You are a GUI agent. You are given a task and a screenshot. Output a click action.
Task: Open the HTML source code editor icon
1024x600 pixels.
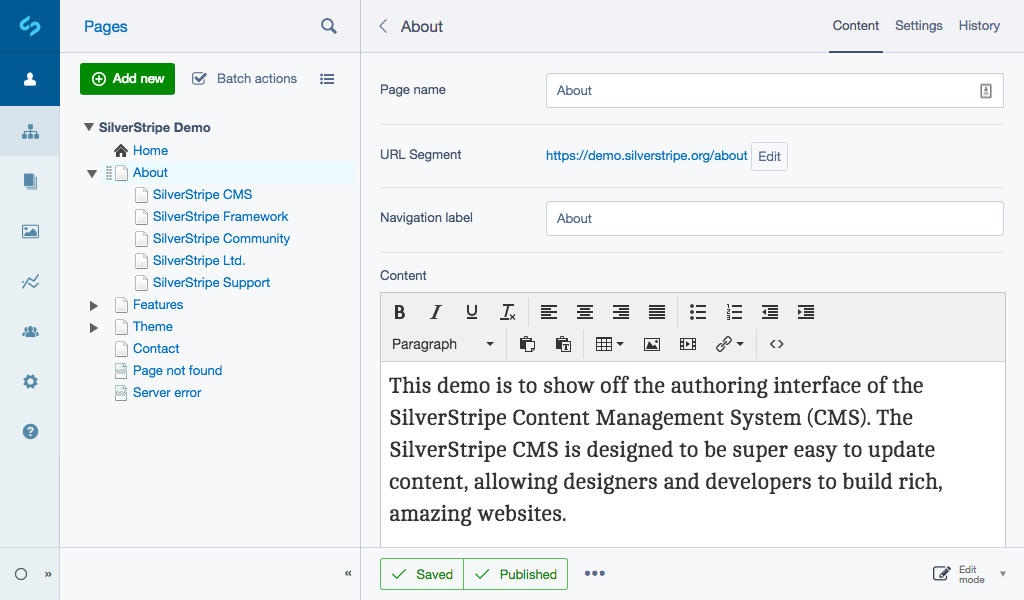click(x=777, y=344)
